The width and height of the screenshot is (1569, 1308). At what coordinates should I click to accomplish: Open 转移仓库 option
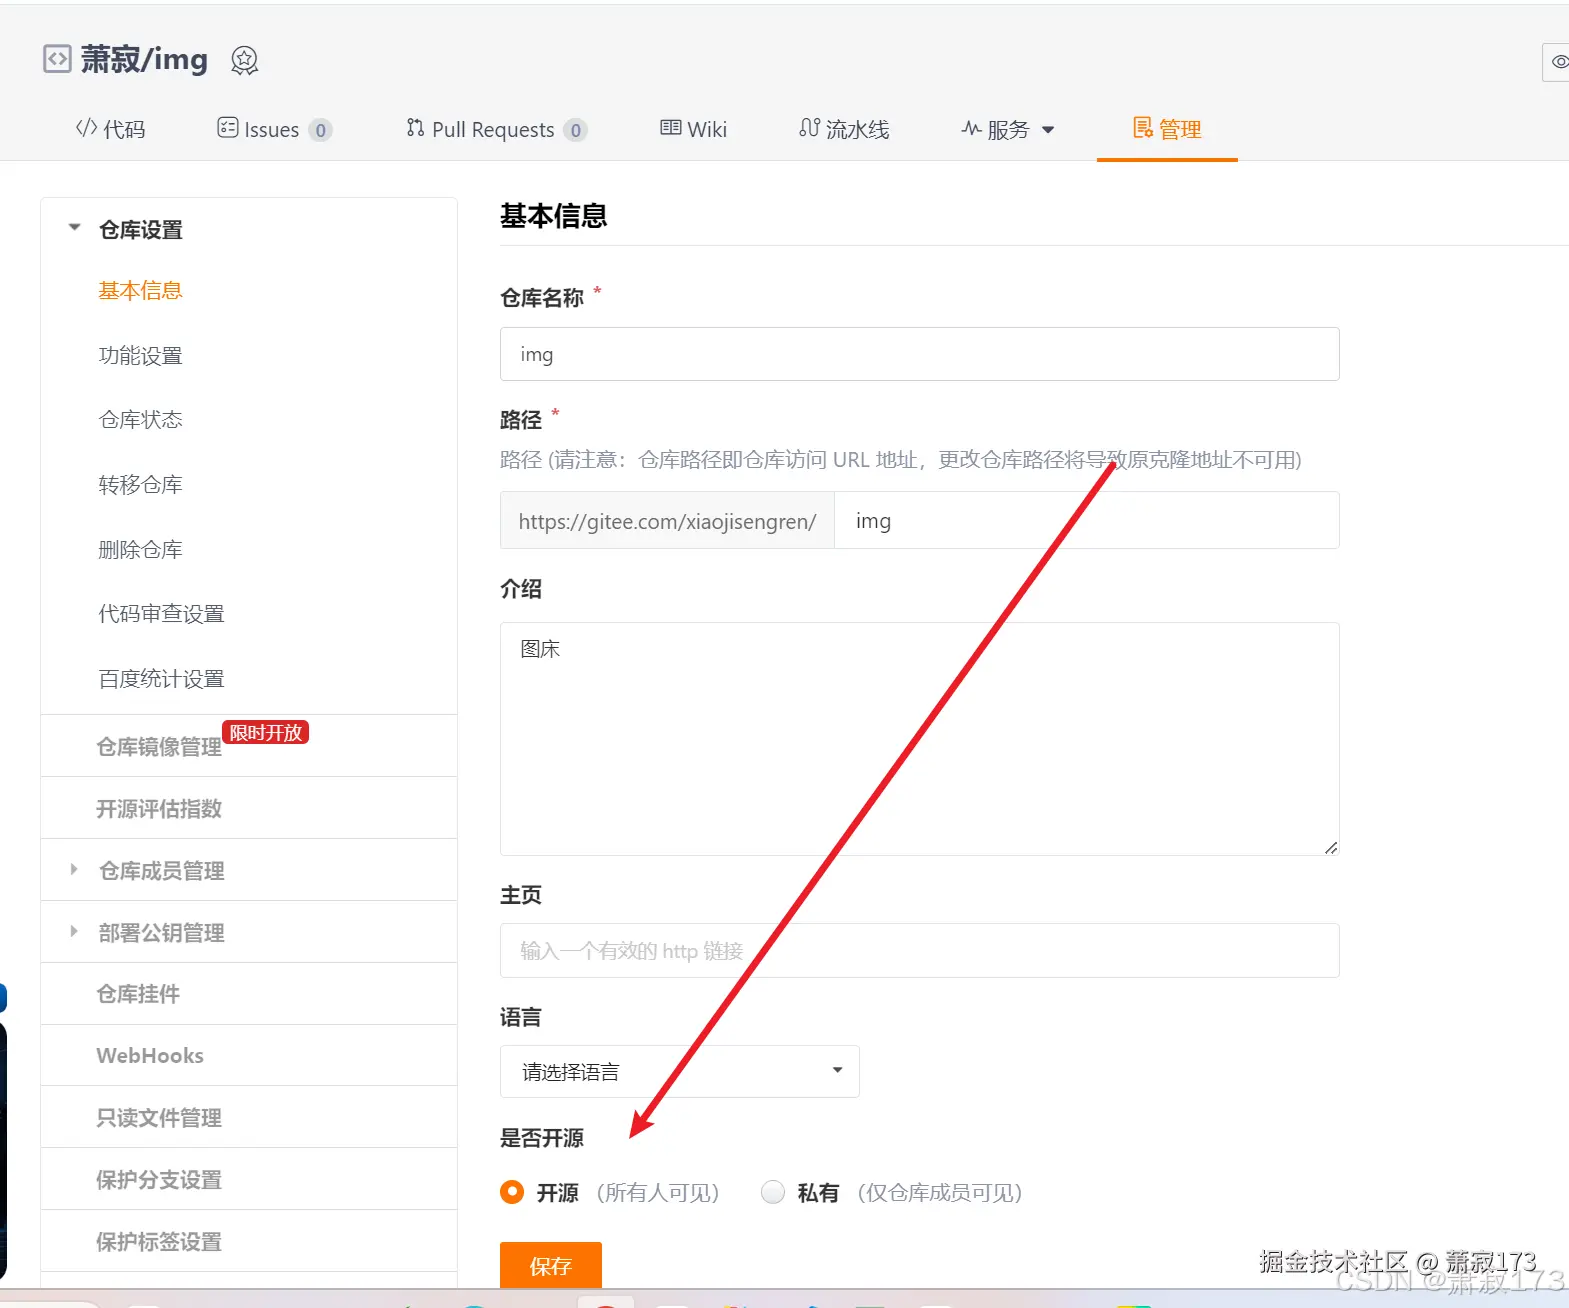coord(140,485)
